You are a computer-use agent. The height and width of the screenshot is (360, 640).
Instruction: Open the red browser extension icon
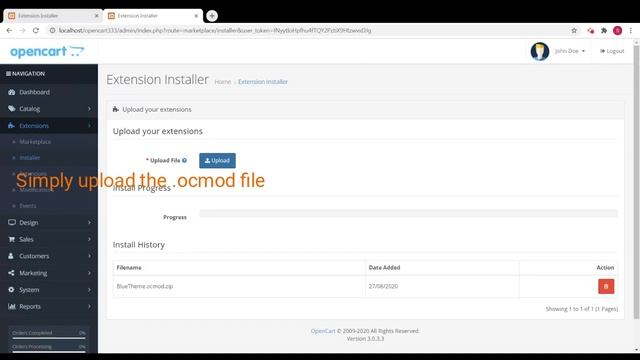coord(591,31)
